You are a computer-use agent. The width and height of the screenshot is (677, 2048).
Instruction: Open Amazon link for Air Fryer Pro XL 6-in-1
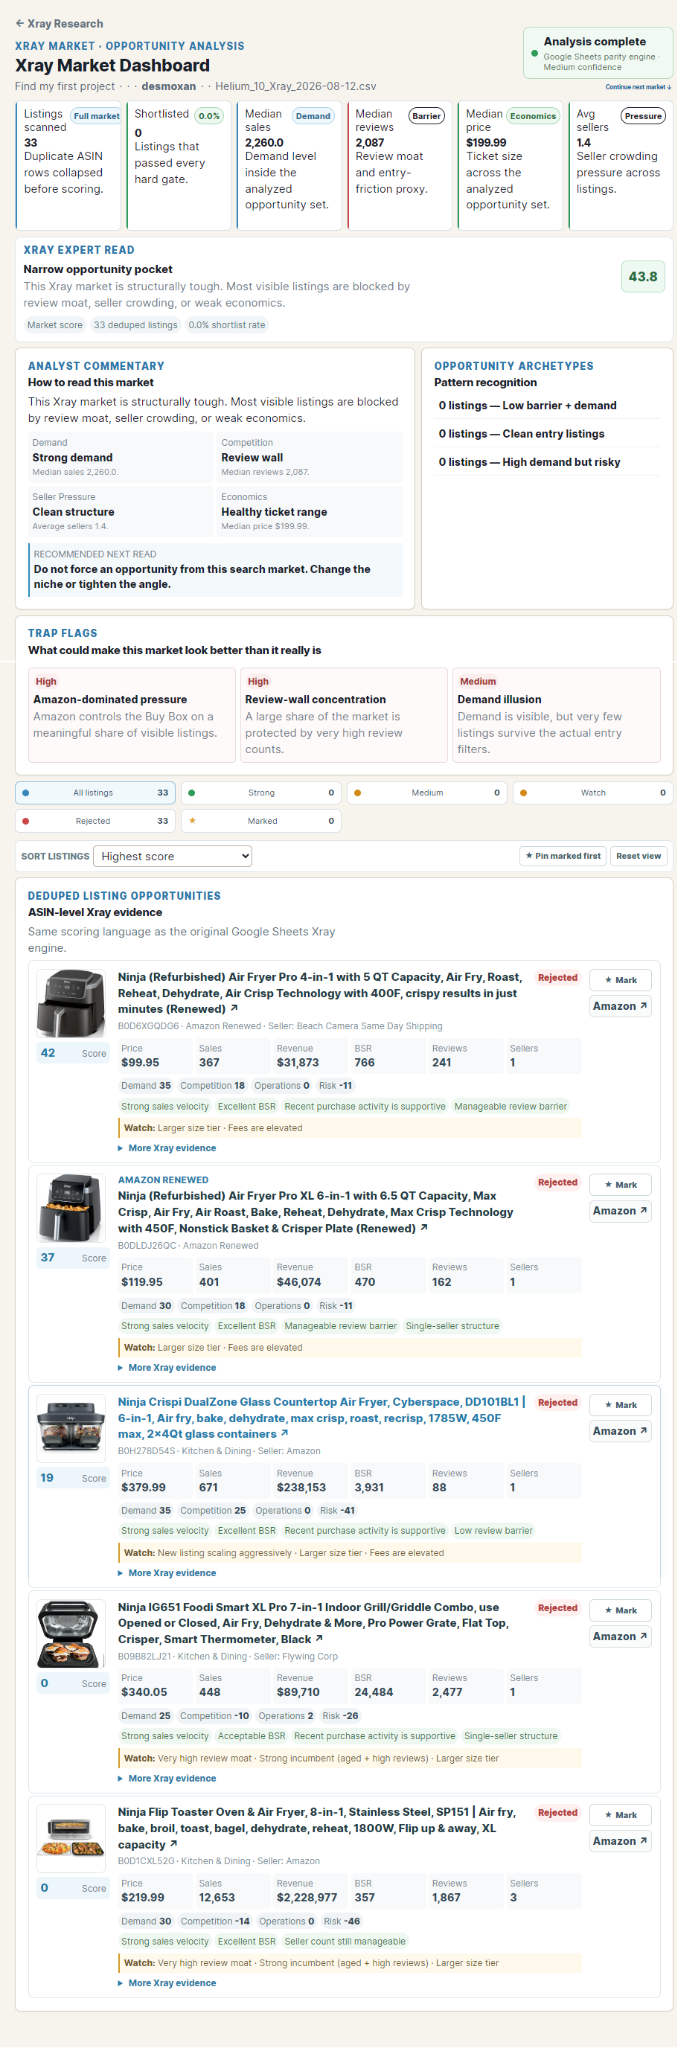(x=621, y=1211)
